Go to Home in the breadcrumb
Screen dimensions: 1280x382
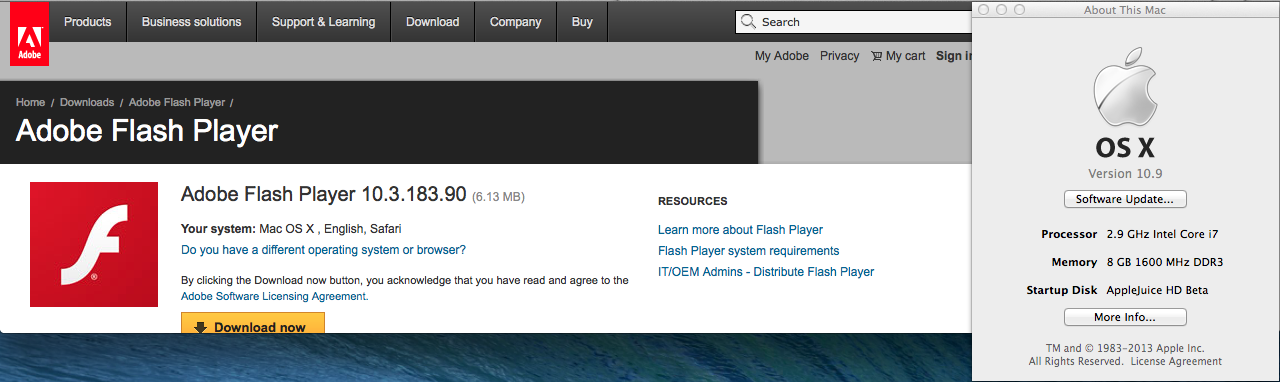click(30, 102)
